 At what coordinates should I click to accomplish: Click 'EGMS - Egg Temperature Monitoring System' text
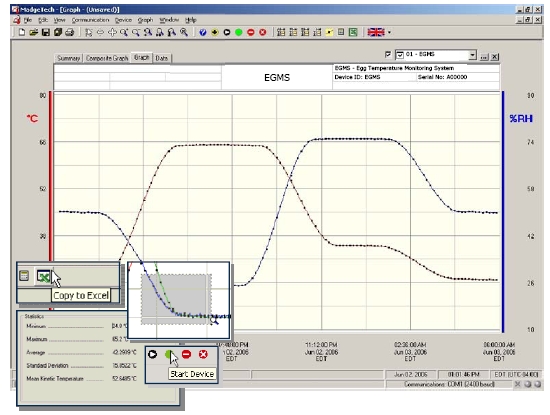click(394, 68)
